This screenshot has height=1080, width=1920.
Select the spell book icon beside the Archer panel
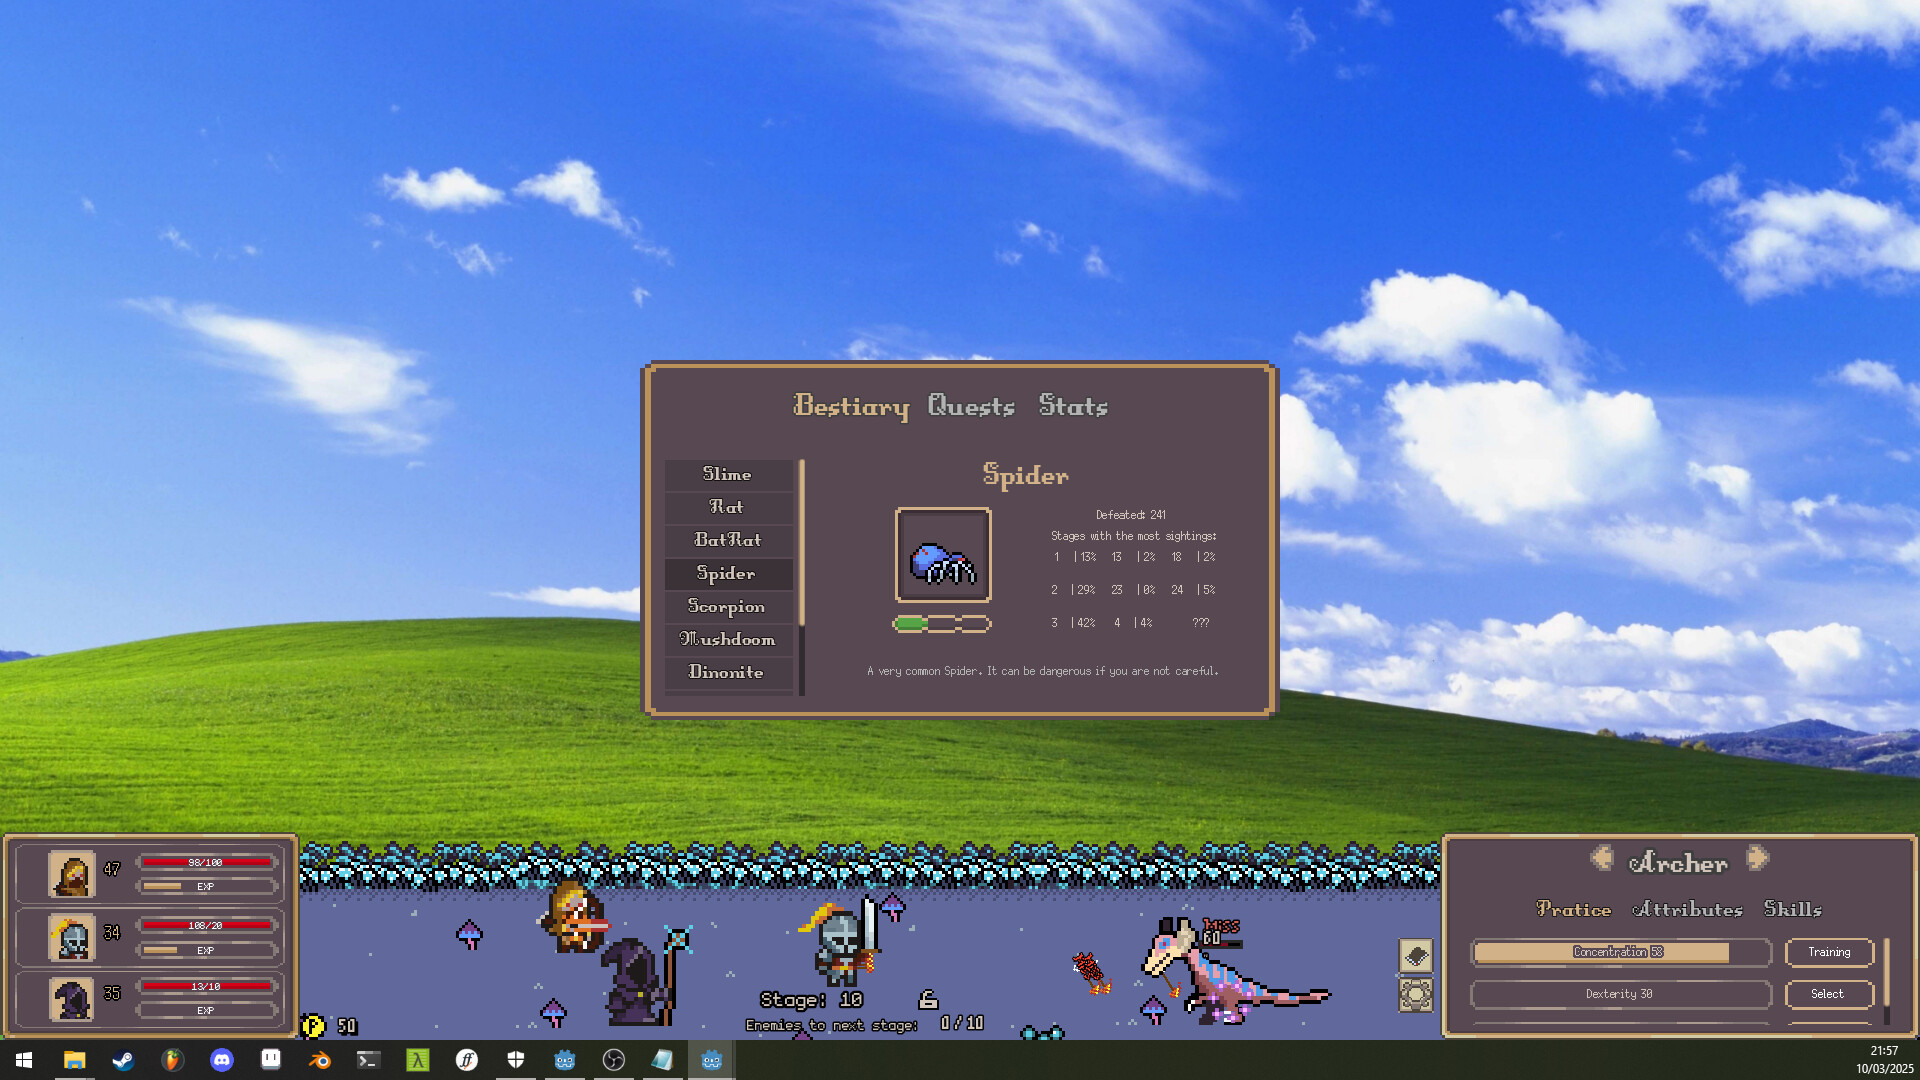point(1416,955)
